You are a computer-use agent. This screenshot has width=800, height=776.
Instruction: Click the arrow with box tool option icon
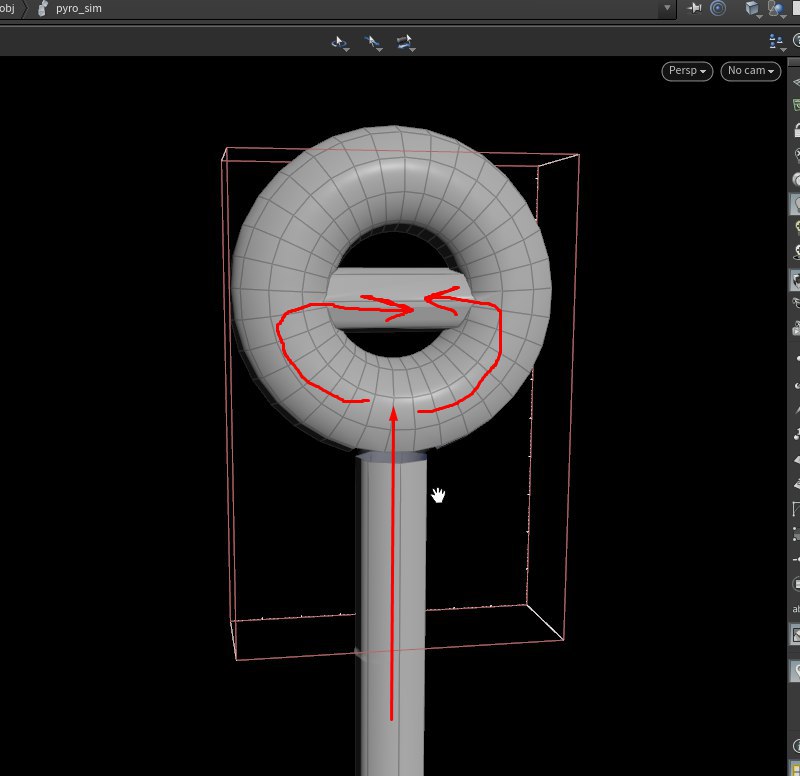406,43
